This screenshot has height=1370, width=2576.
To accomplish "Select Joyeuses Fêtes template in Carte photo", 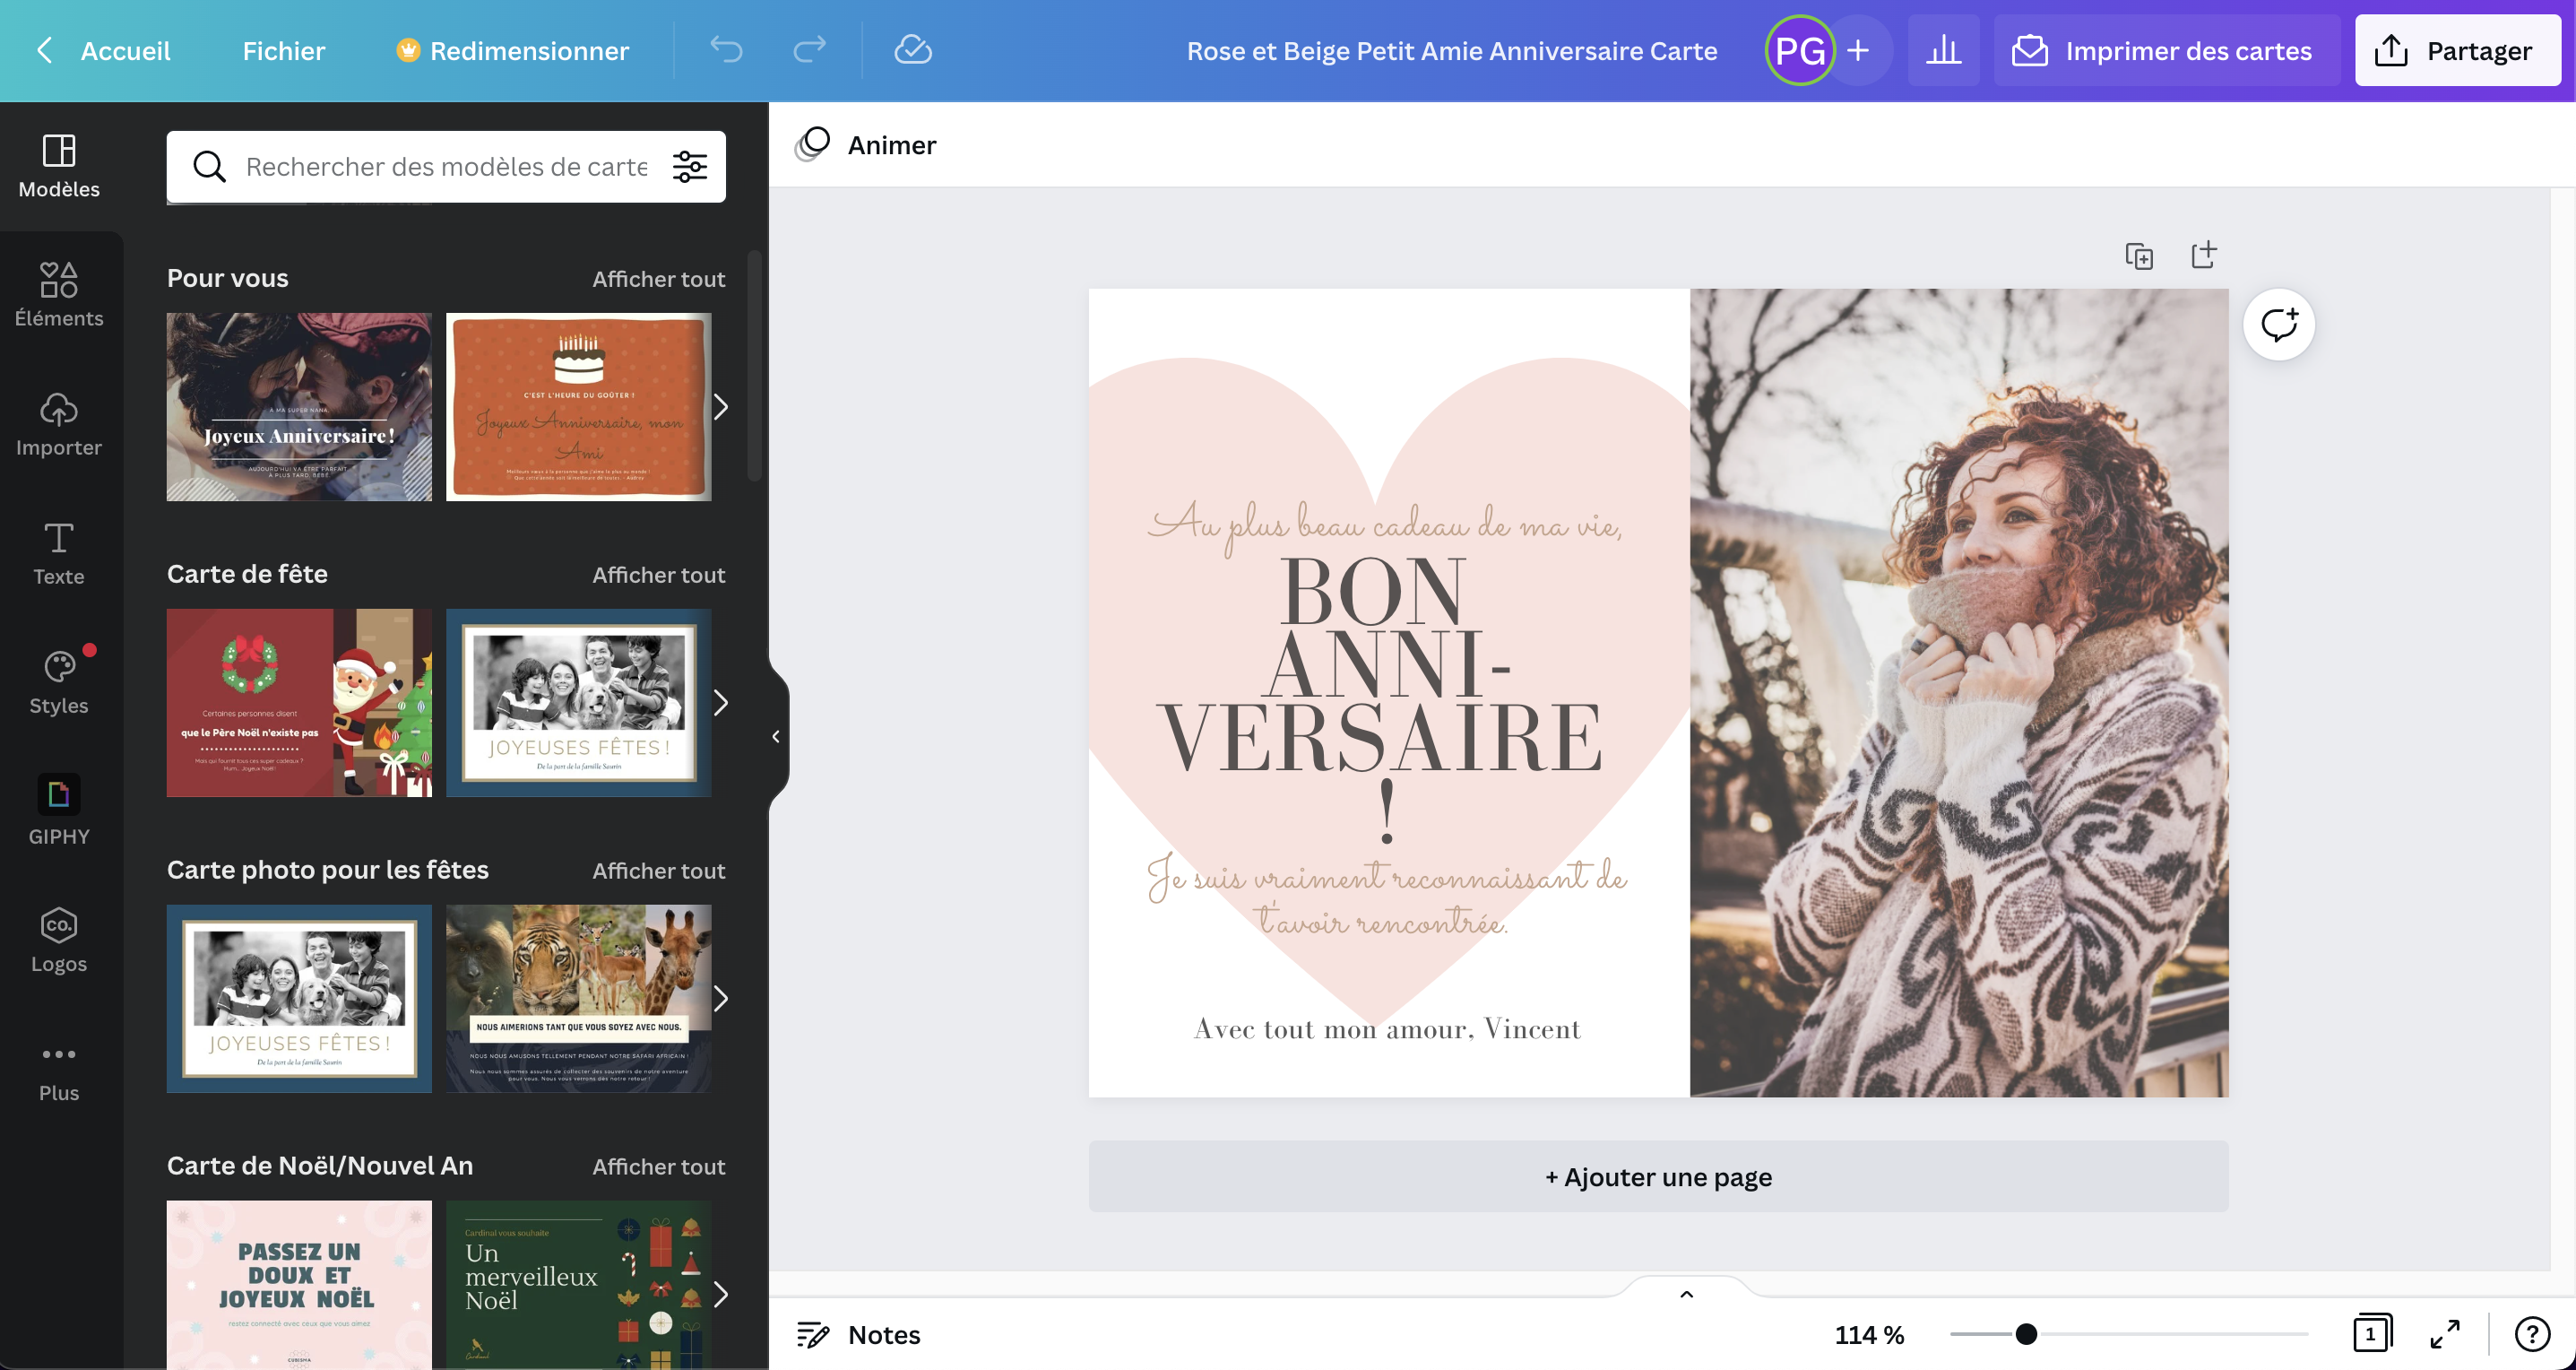I will tap(299, 999).
